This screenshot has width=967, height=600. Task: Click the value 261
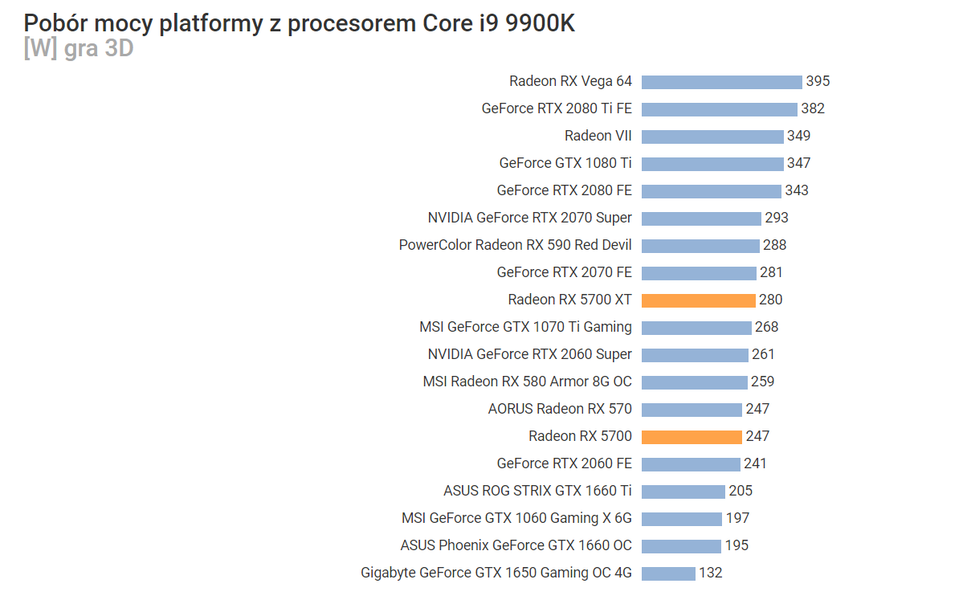(x=763, y=354)
